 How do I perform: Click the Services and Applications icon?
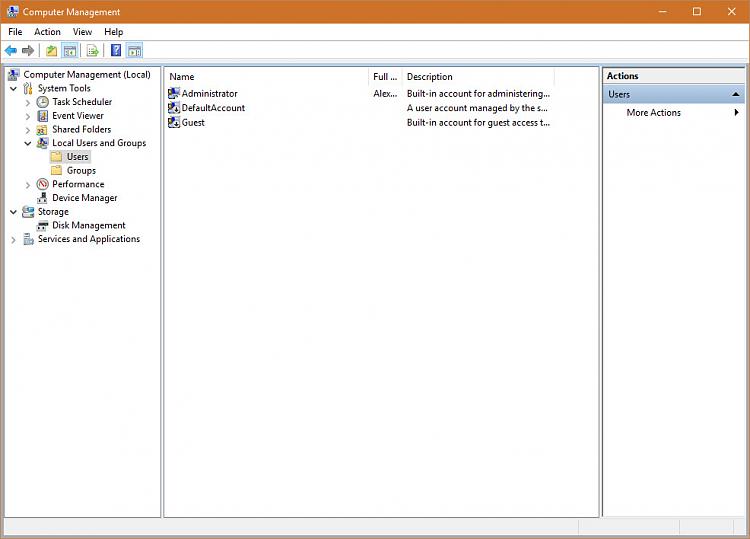coord(28,239)
